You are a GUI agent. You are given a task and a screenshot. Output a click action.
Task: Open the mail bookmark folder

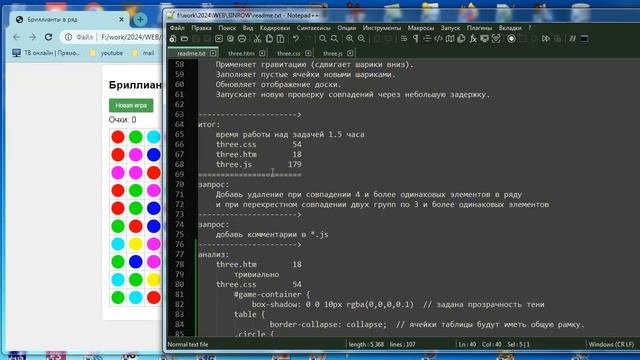coord(143,53)
